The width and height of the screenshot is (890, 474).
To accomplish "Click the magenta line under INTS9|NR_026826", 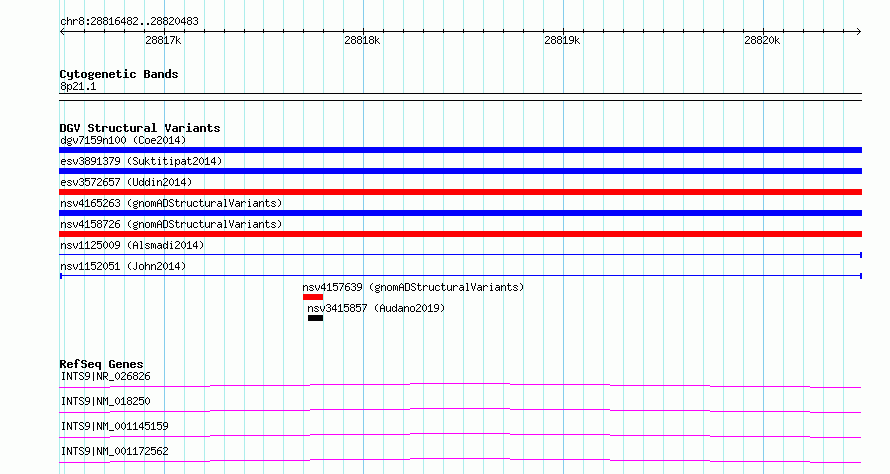I will (460, 386).
